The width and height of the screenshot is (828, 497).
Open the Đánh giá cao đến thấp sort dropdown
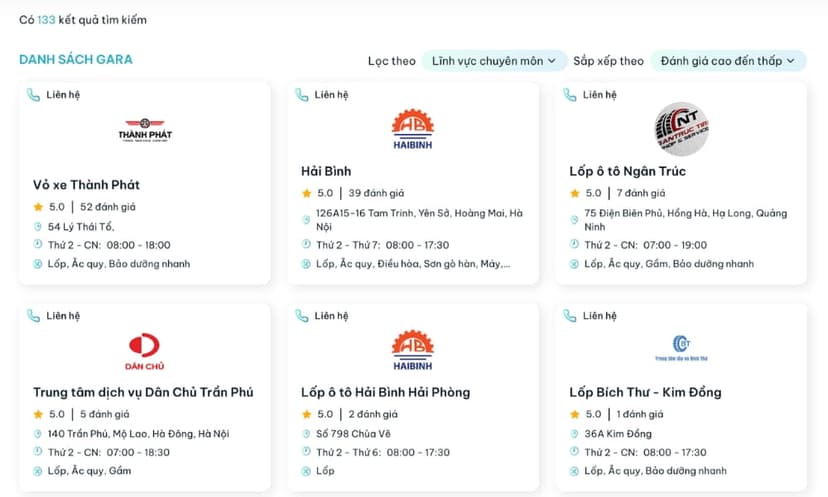(x=728, y=61)
